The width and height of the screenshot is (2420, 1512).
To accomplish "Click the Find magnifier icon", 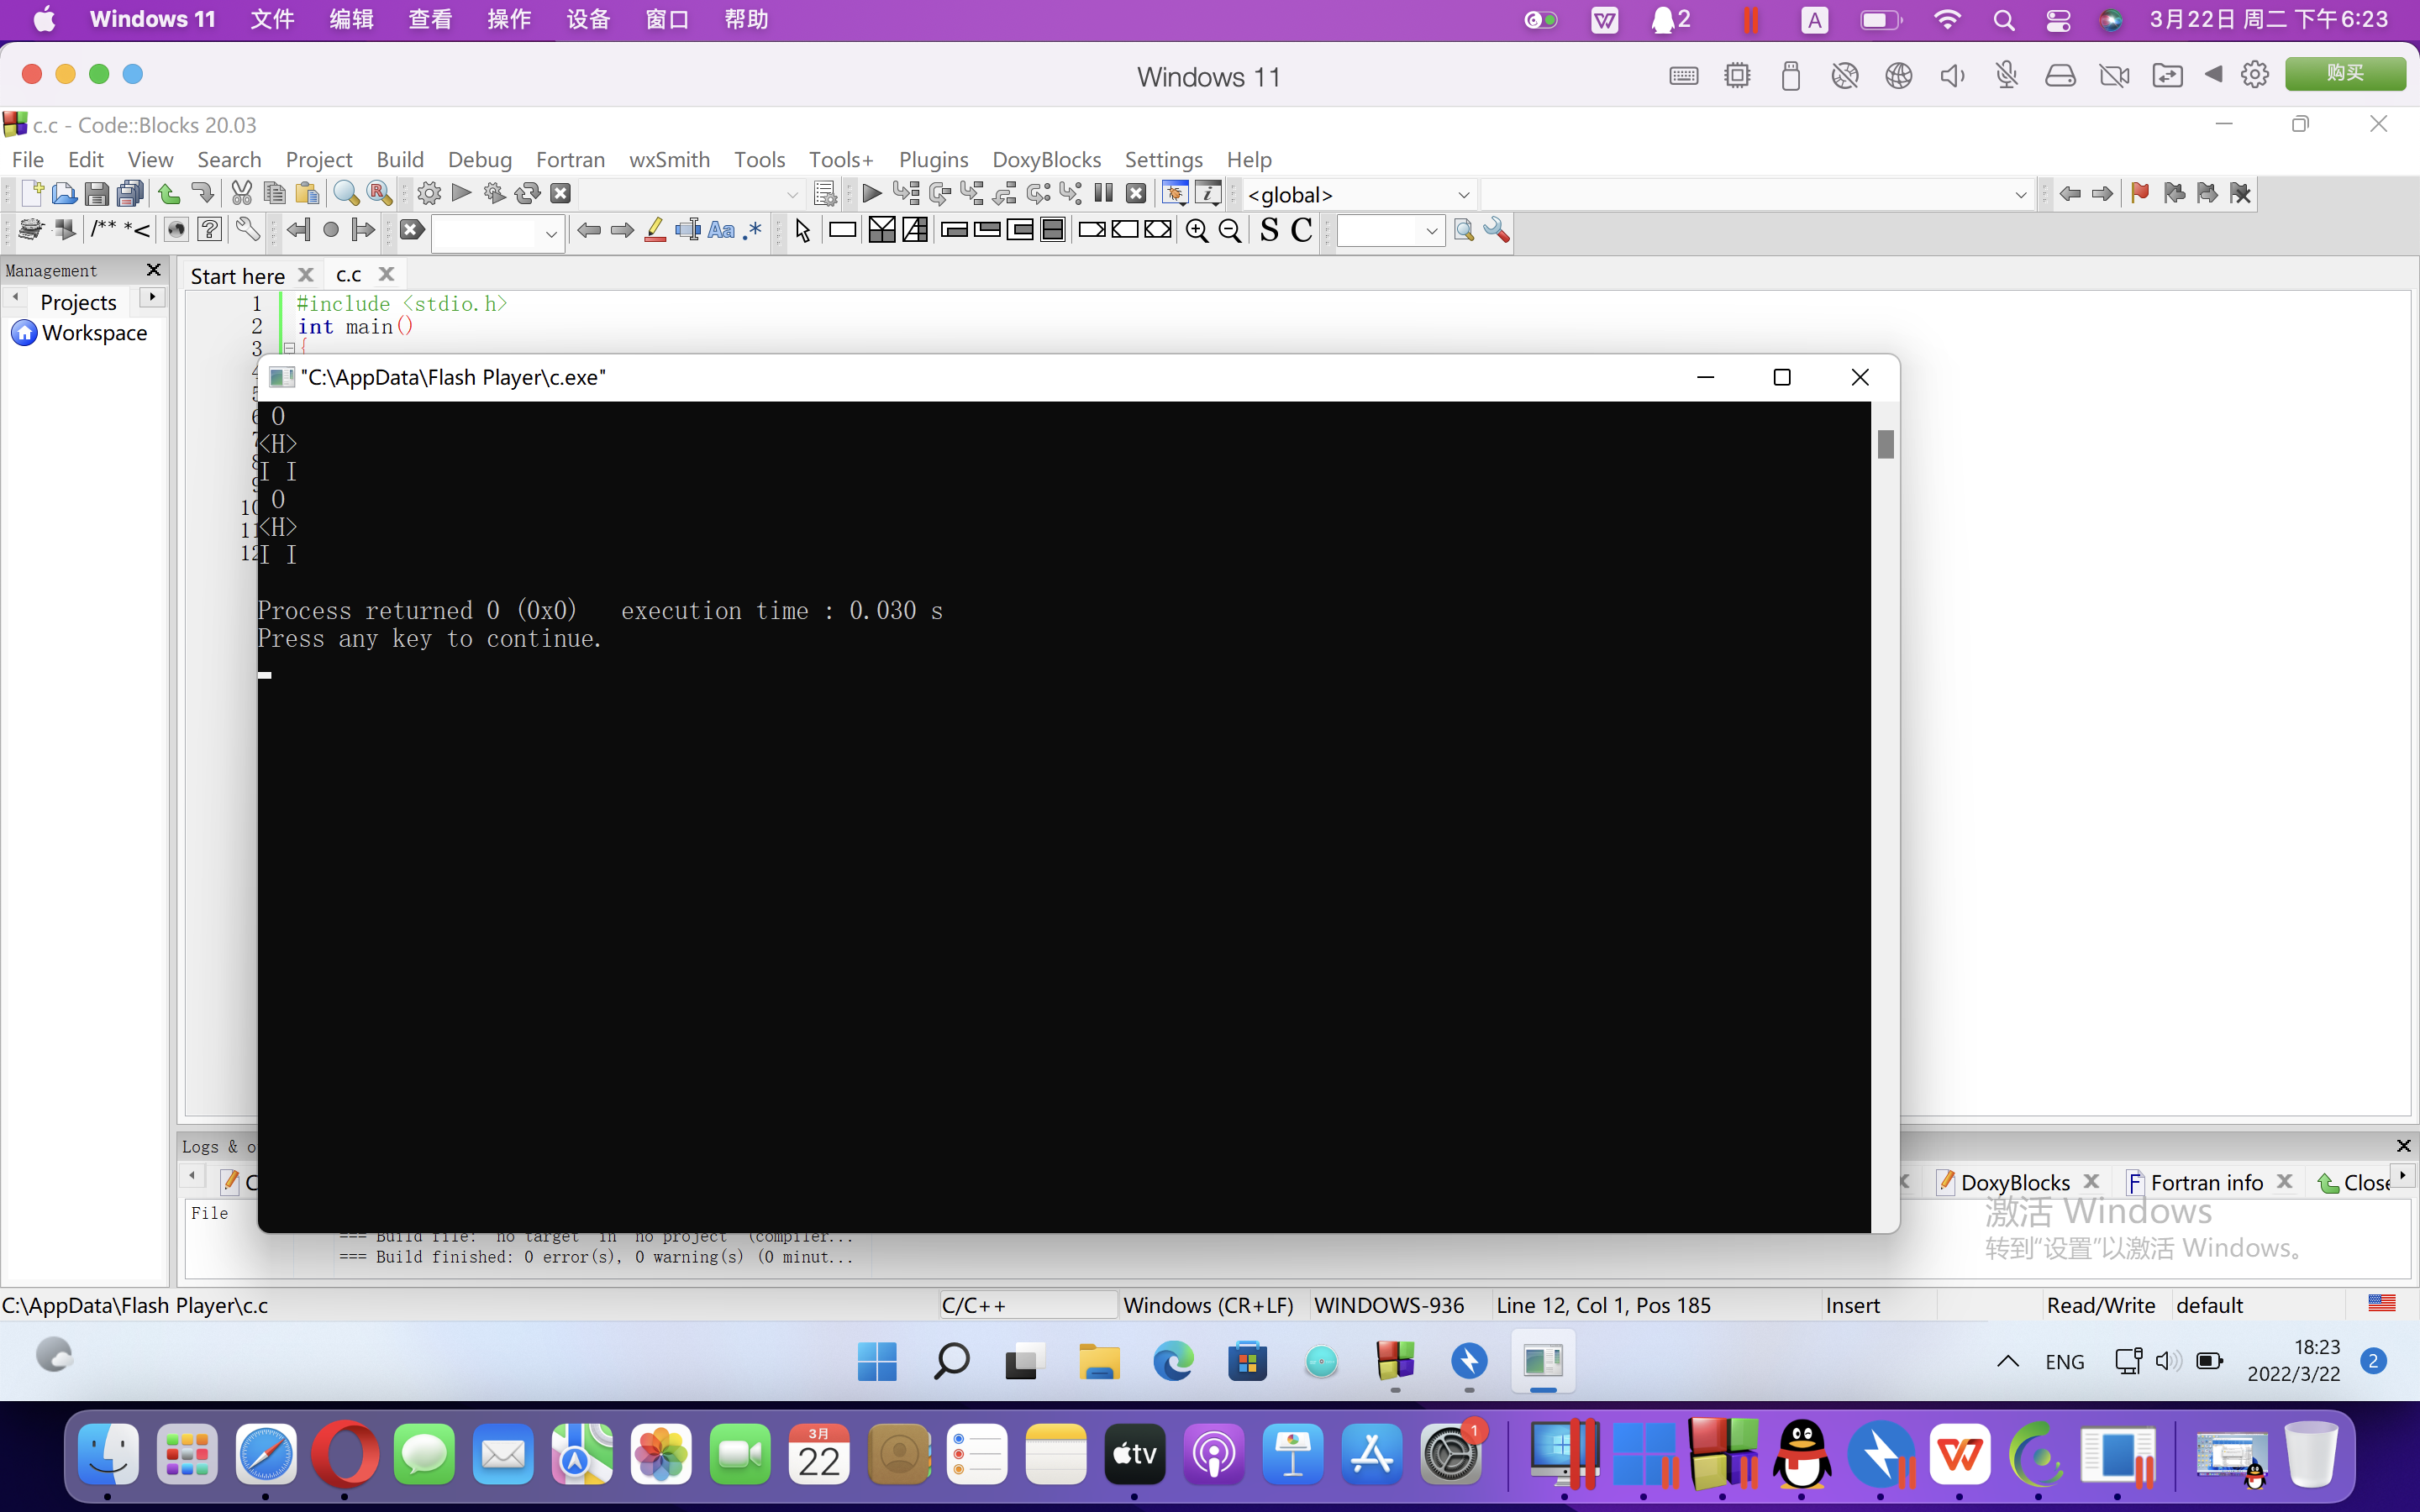I will (x=346, y=193).
